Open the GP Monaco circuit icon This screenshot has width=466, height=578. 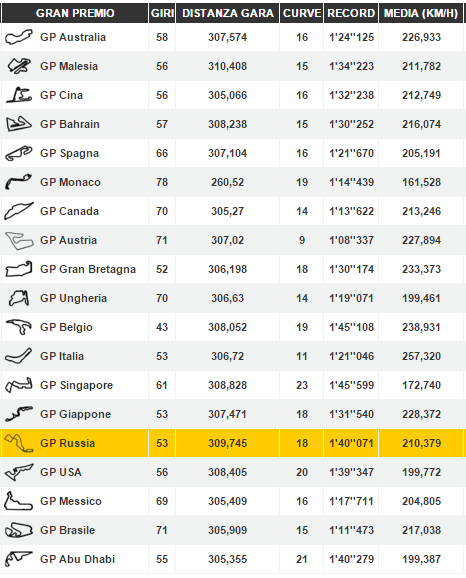(x=18, y=182)
